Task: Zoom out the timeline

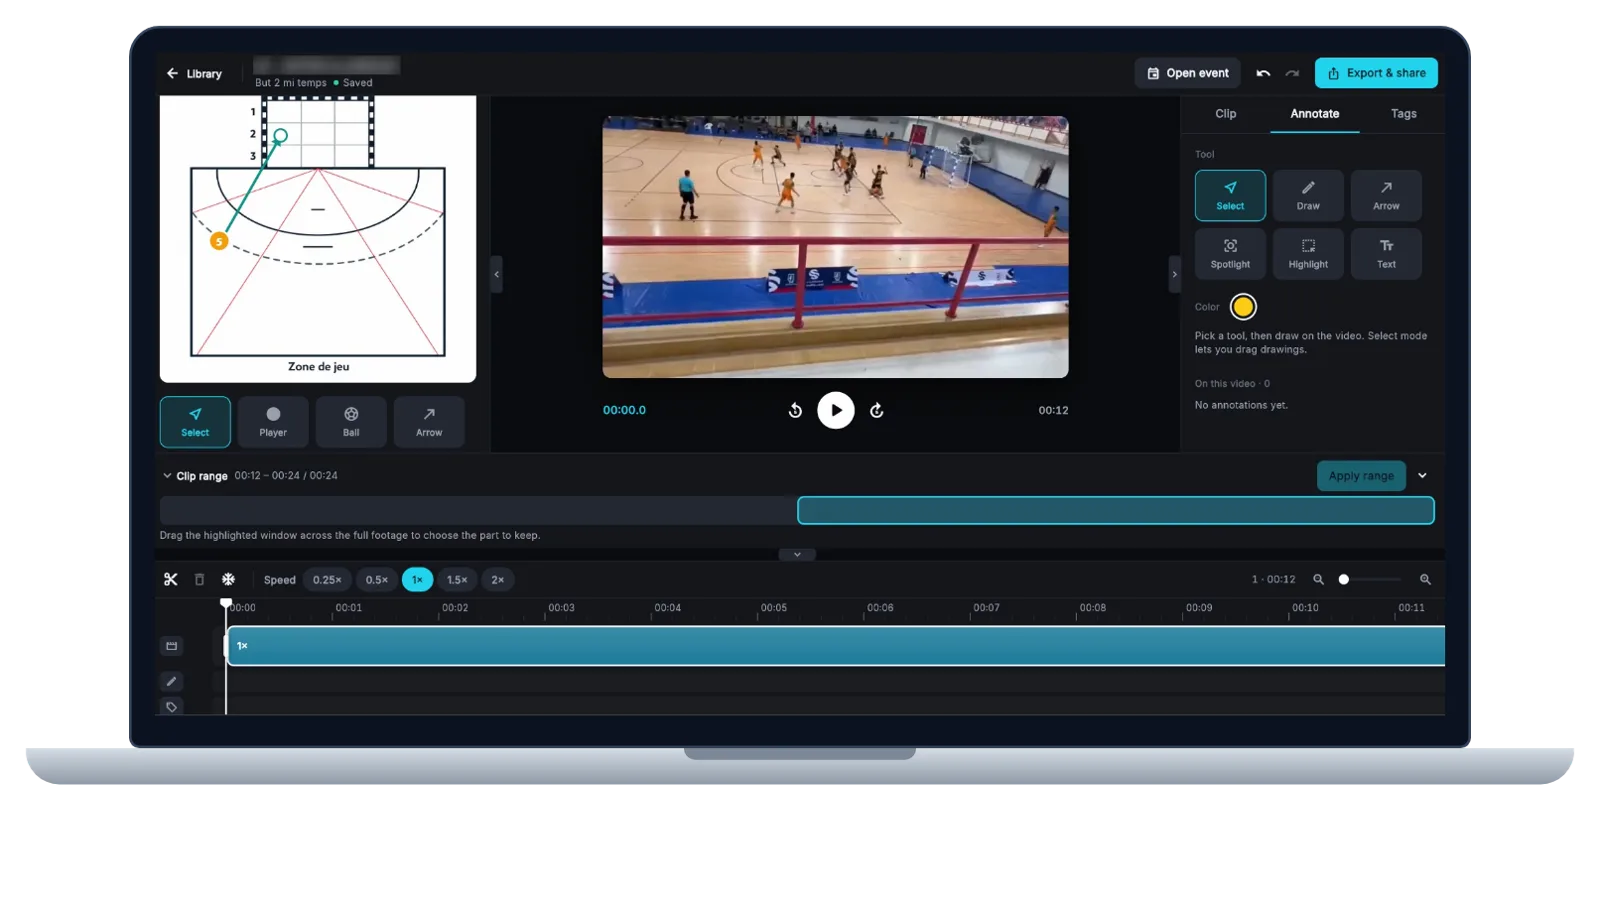Action: [1318, 580]
